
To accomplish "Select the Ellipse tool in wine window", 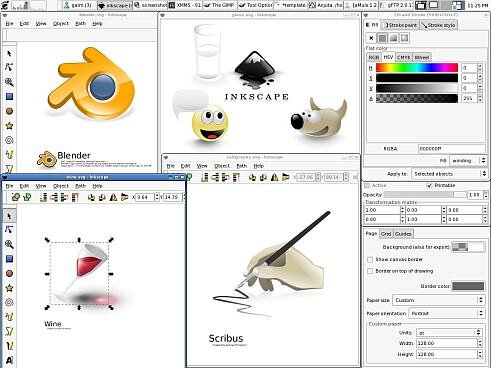I will pyautogui.click(x=9, y=273).
